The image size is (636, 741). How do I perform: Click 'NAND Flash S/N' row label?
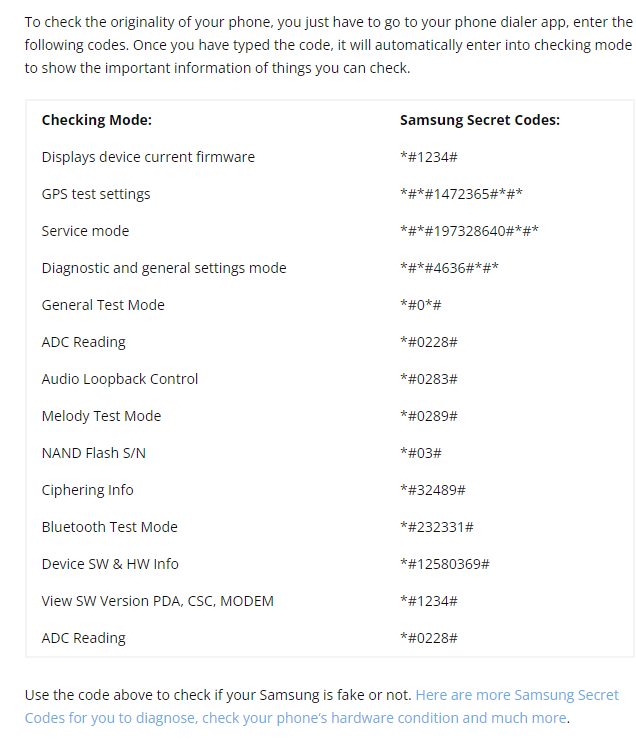[93, 453]
